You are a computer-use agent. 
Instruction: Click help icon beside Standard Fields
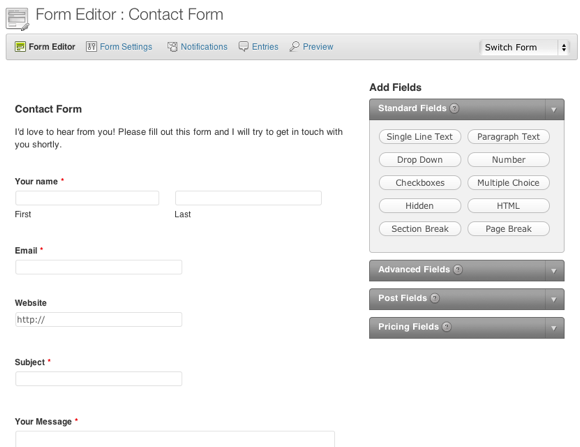pos(454,108)
